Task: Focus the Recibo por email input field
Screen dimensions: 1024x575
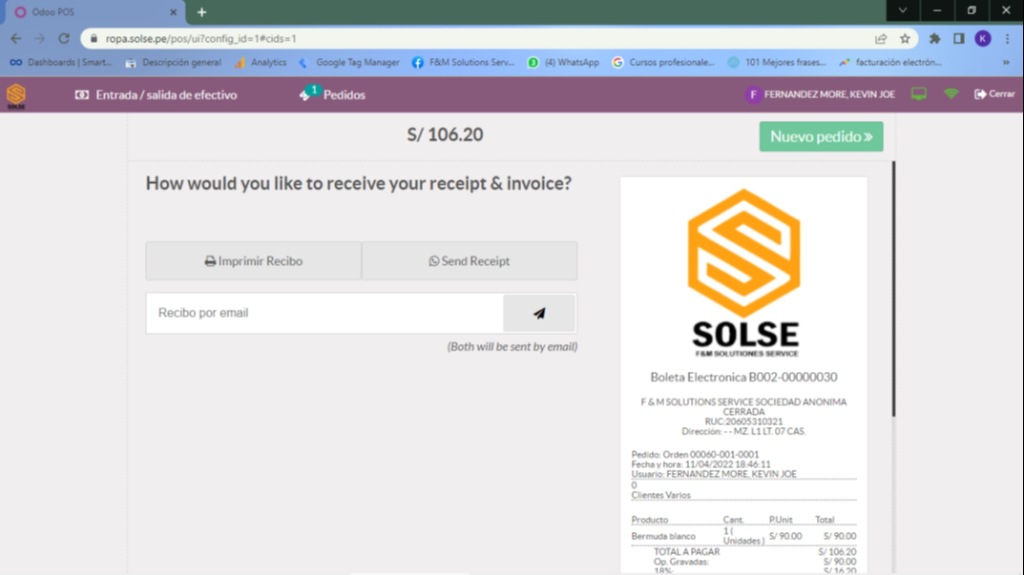Action: 325,313
